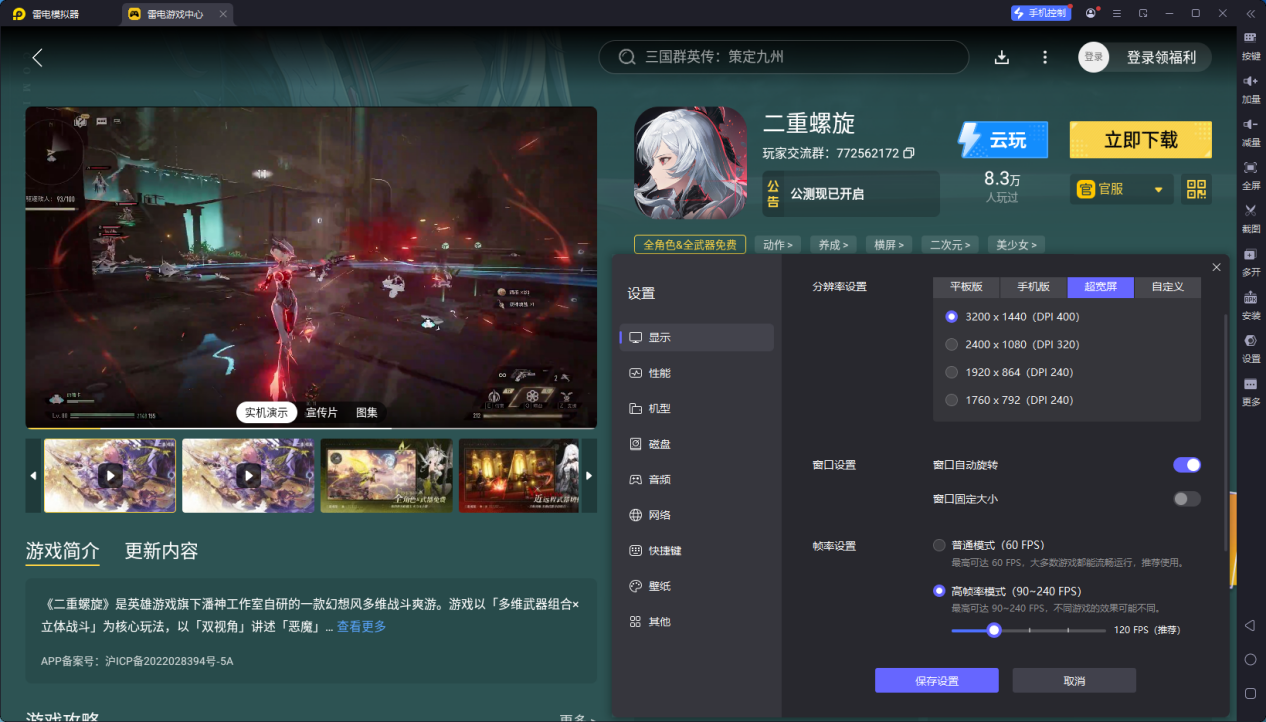Screen dimensions: 1266x722
Task: Open the 性能 settings section
Action: (x=696, y=373)
